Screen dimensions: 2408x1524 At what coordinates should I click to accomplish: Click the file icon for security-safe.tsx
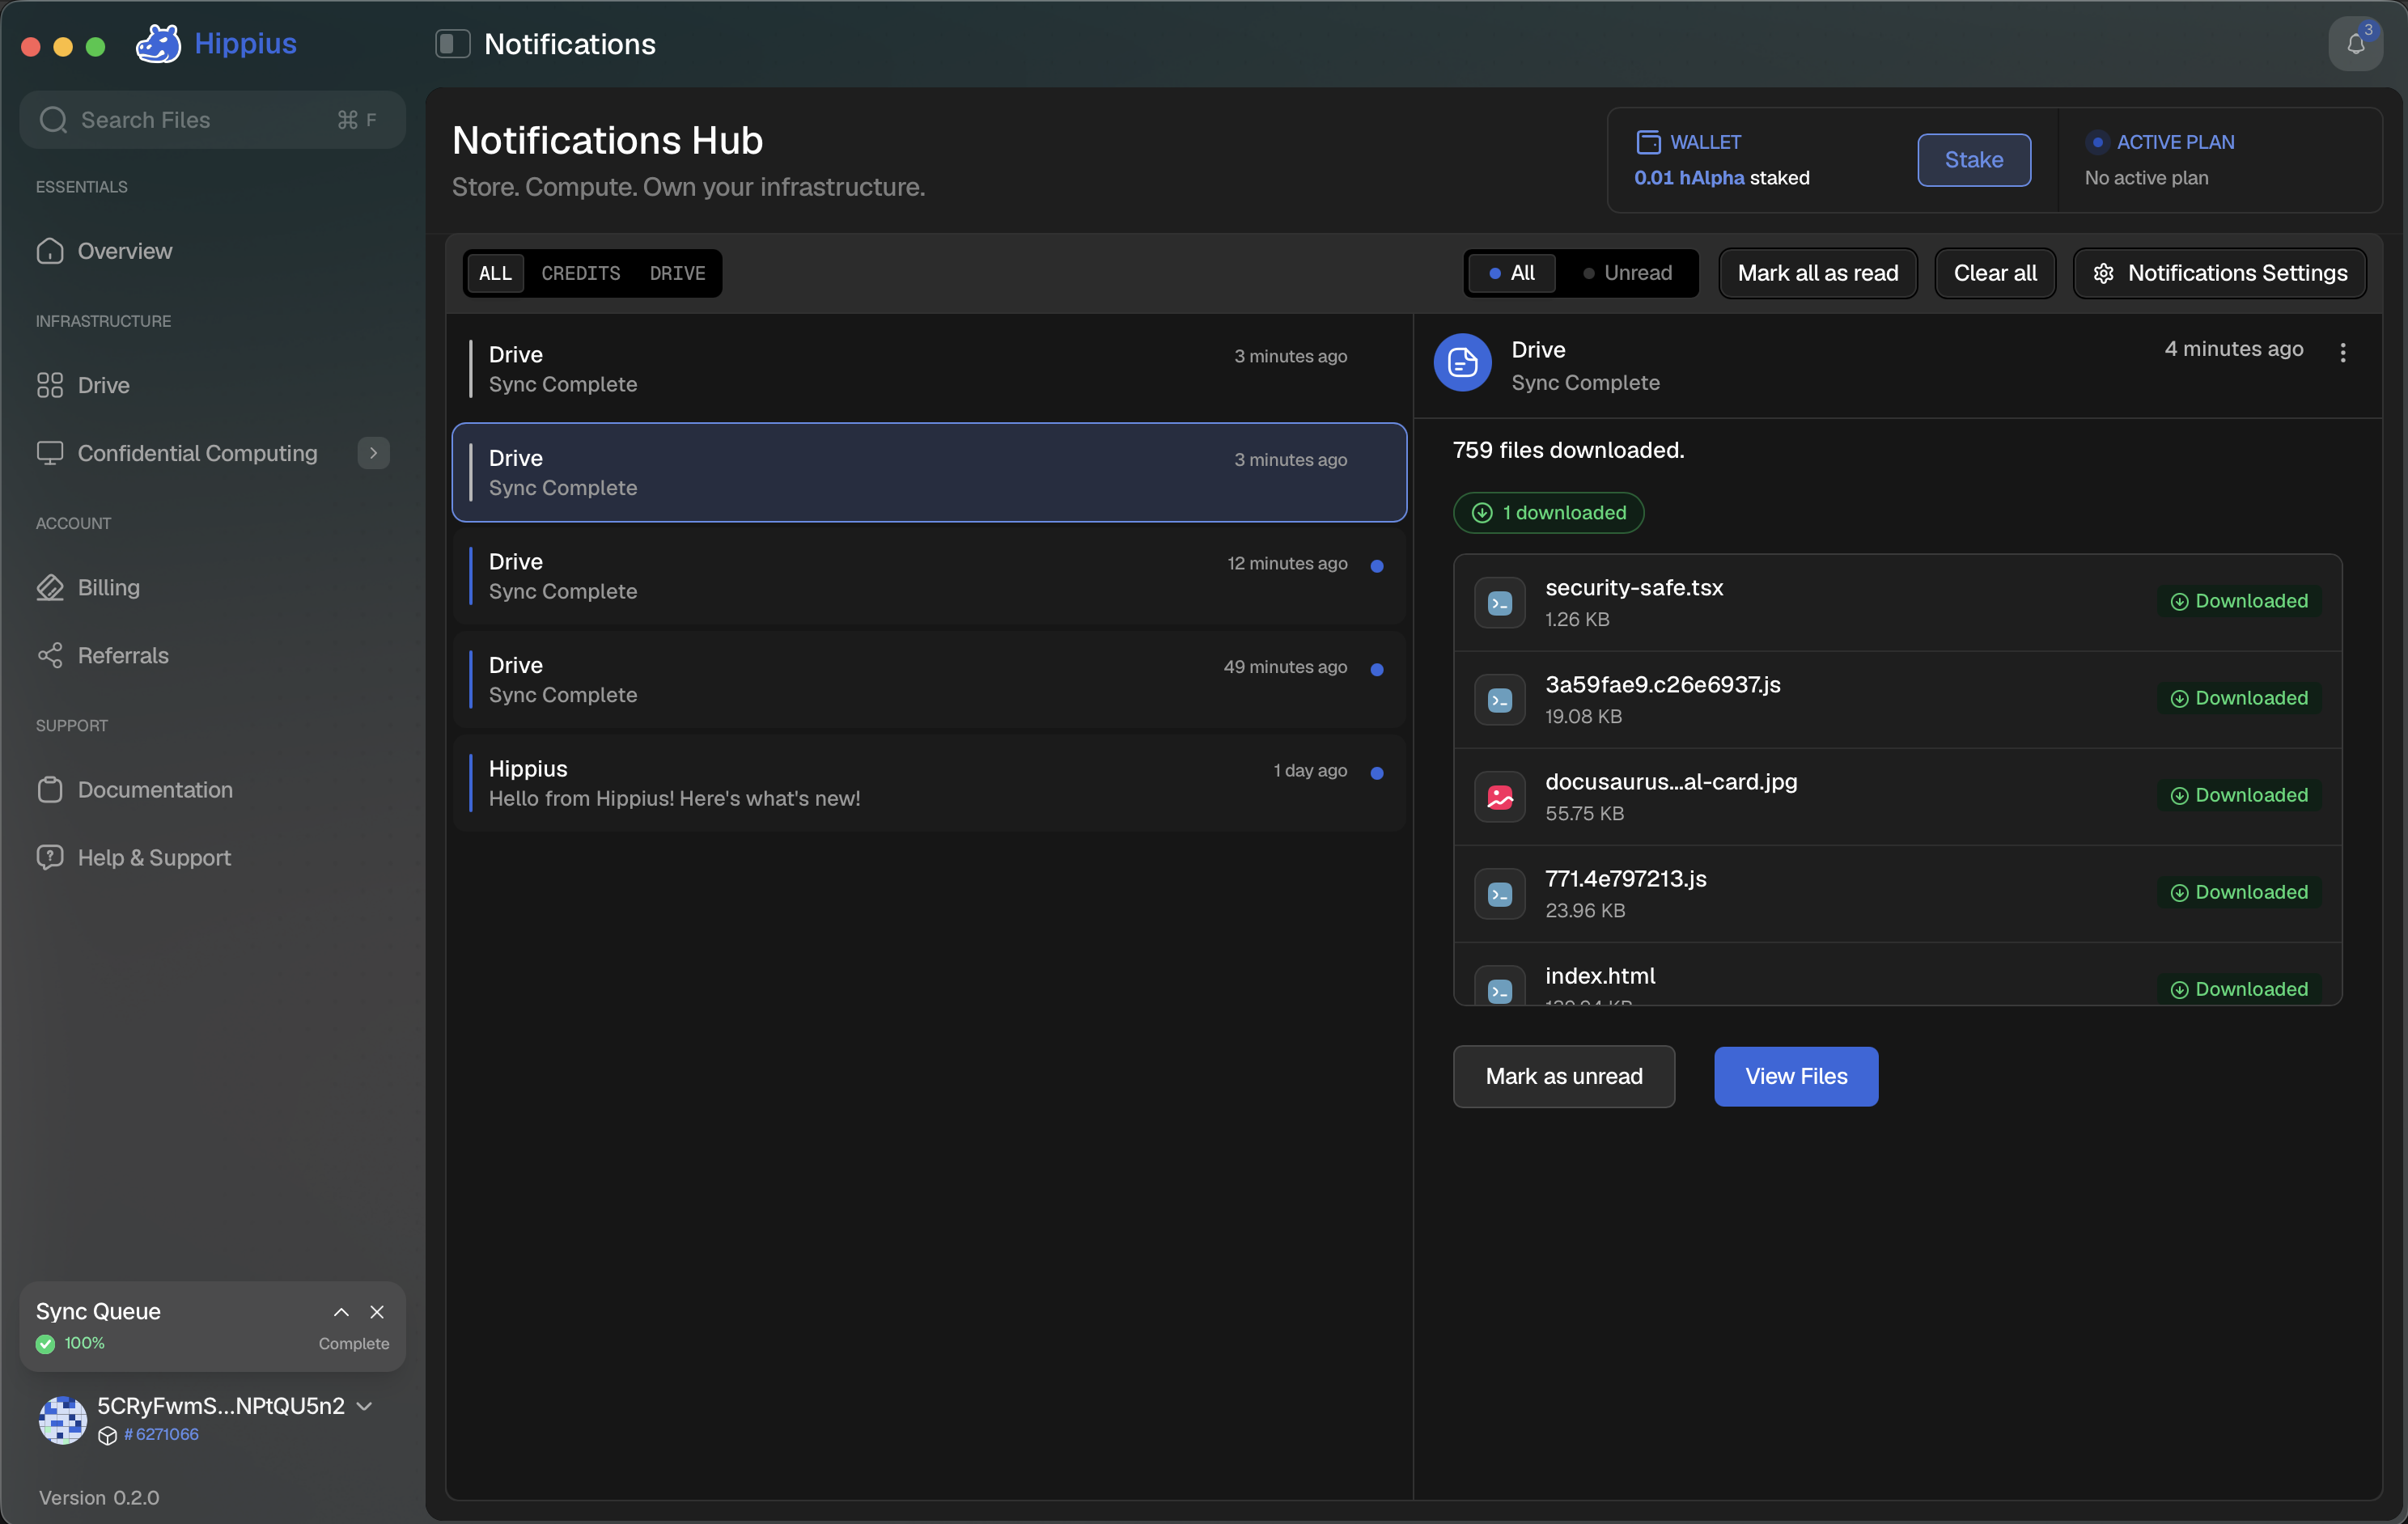pos(1499,603)
